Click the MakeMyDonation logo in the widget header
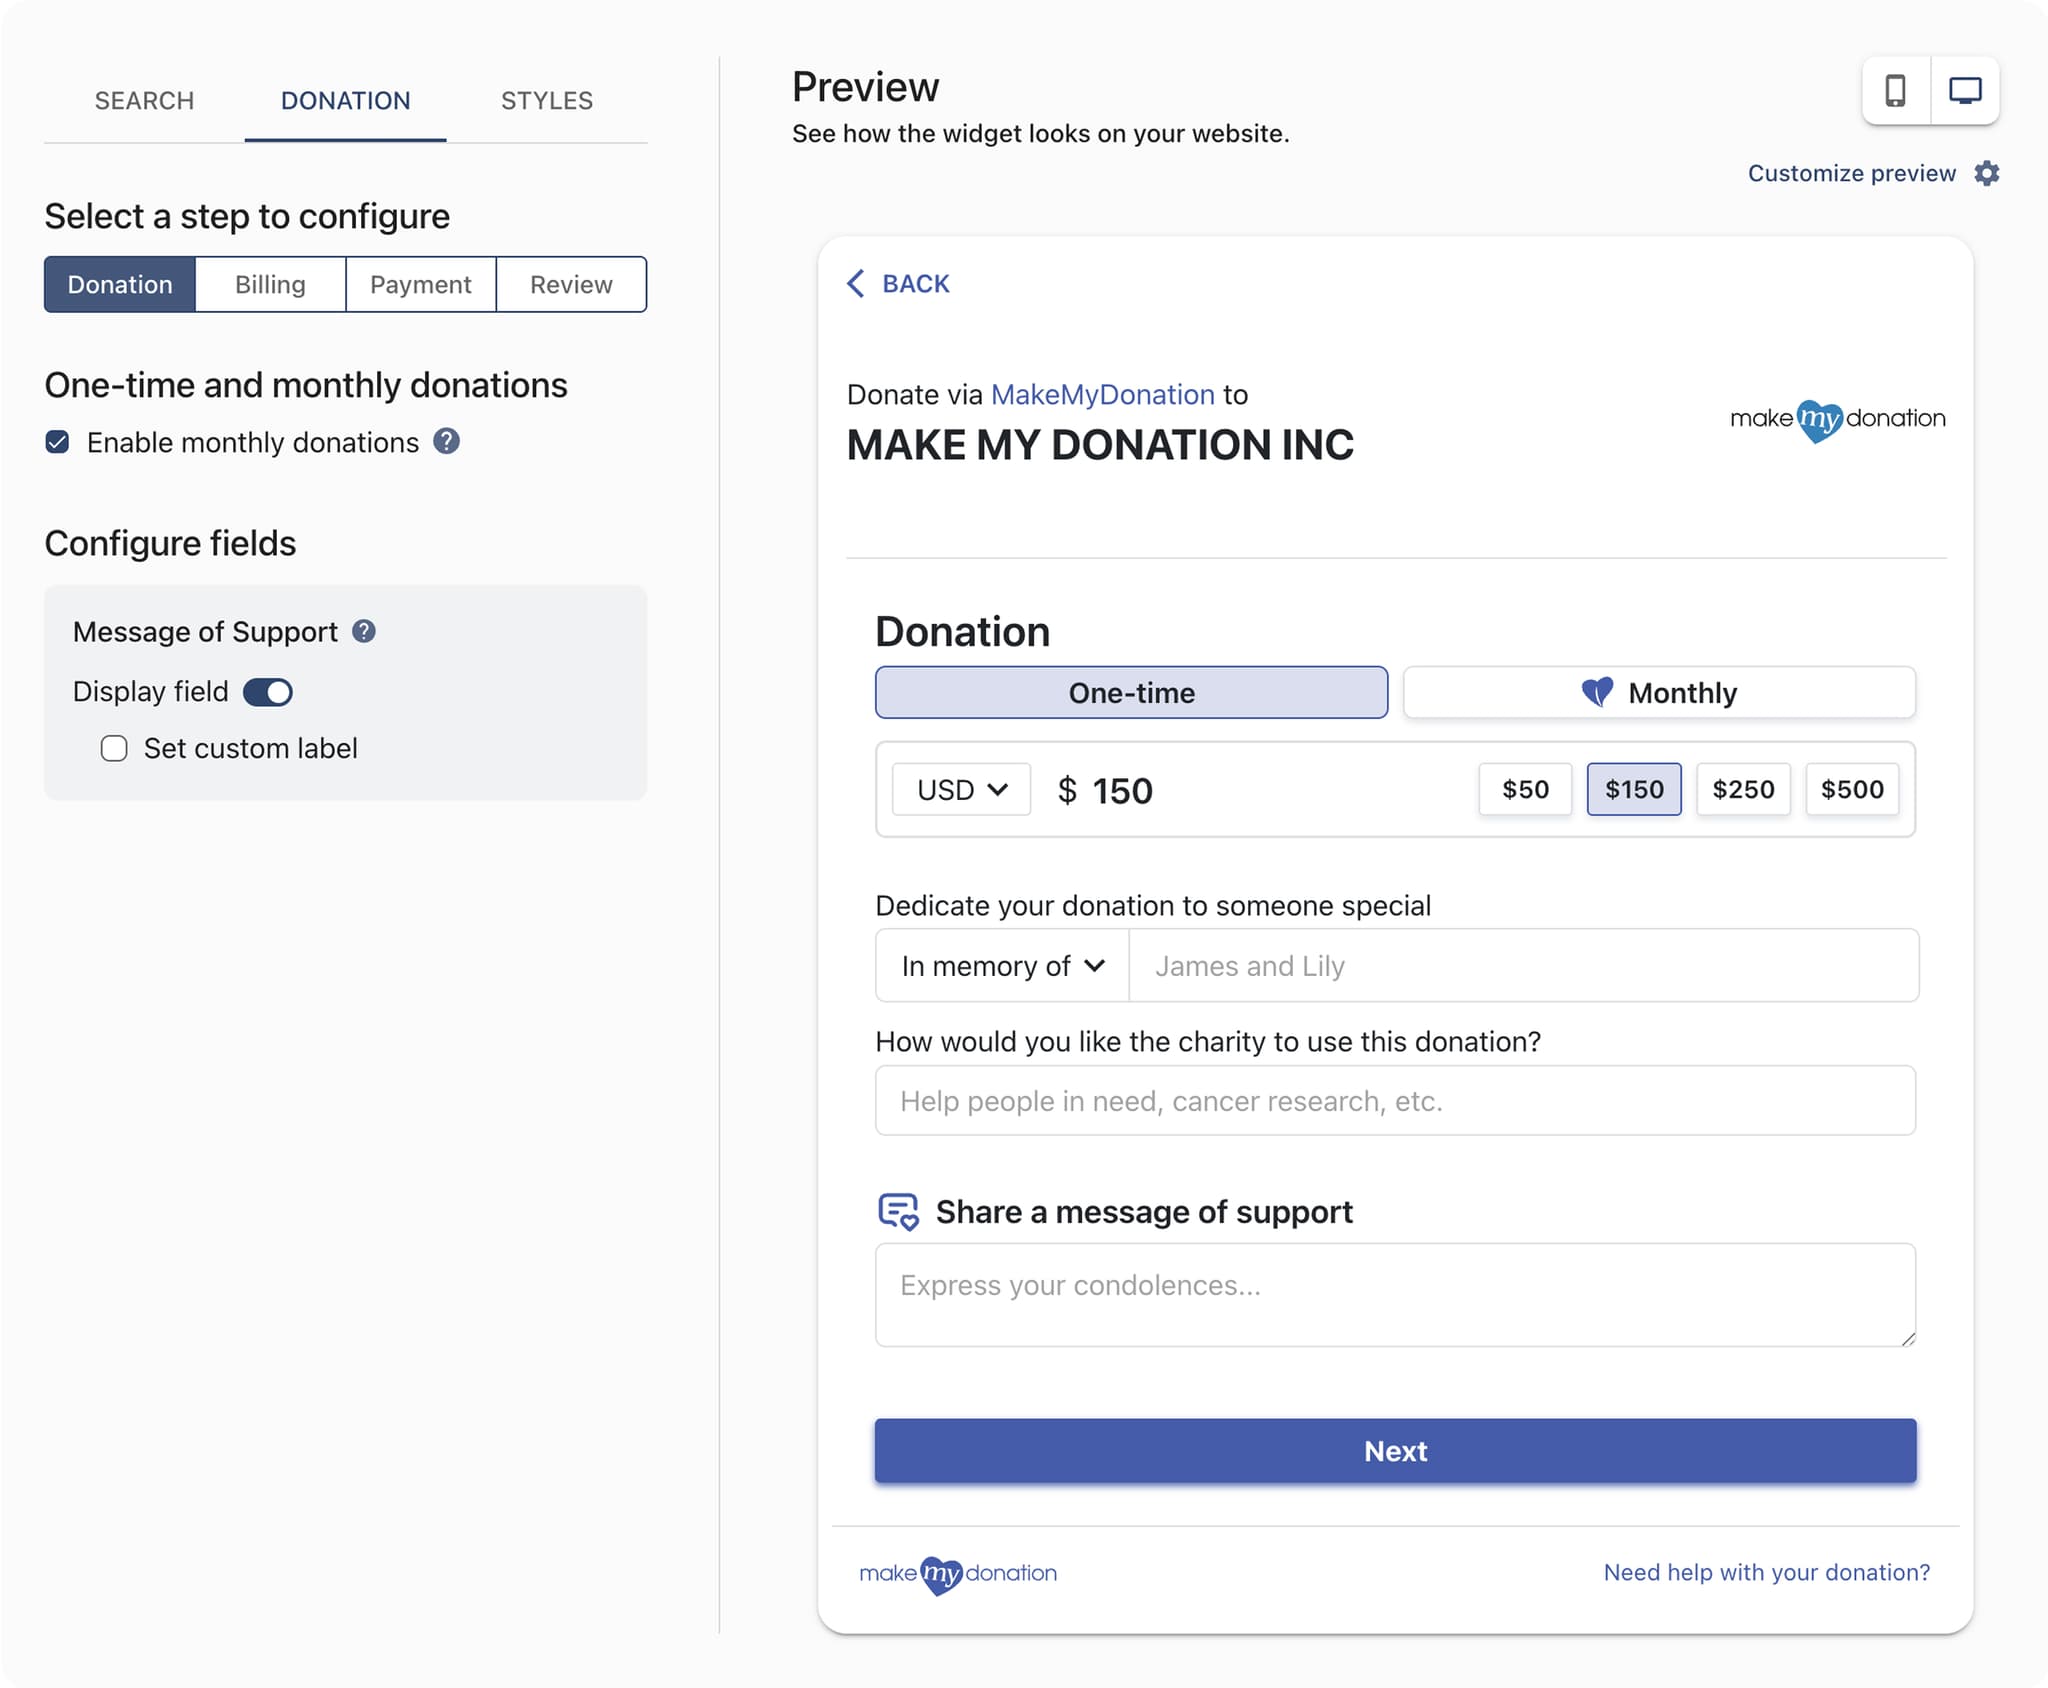2048x1688 pixels. click(1836, 419)
